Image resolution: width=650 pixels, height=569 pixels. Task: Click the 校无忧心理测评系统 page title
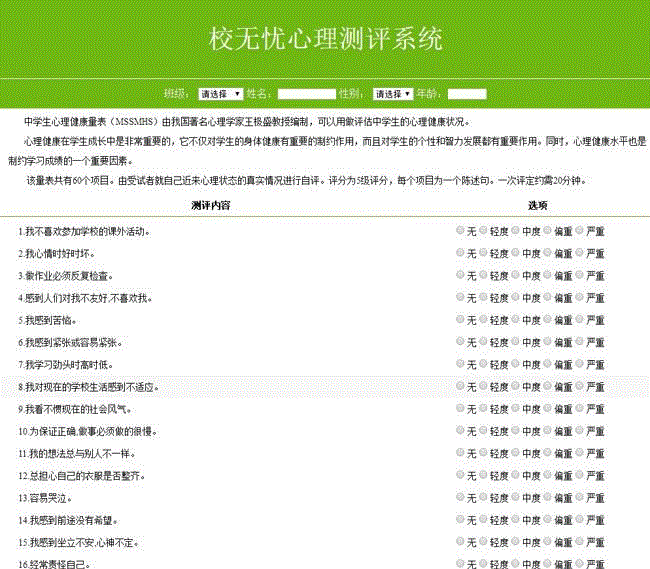pos(325,39)
